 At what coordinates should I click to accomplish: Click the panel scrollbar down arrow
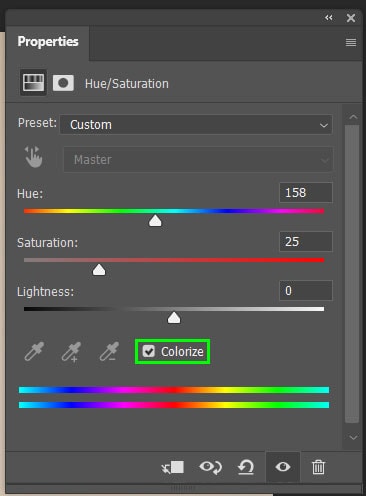coord(353,437)
